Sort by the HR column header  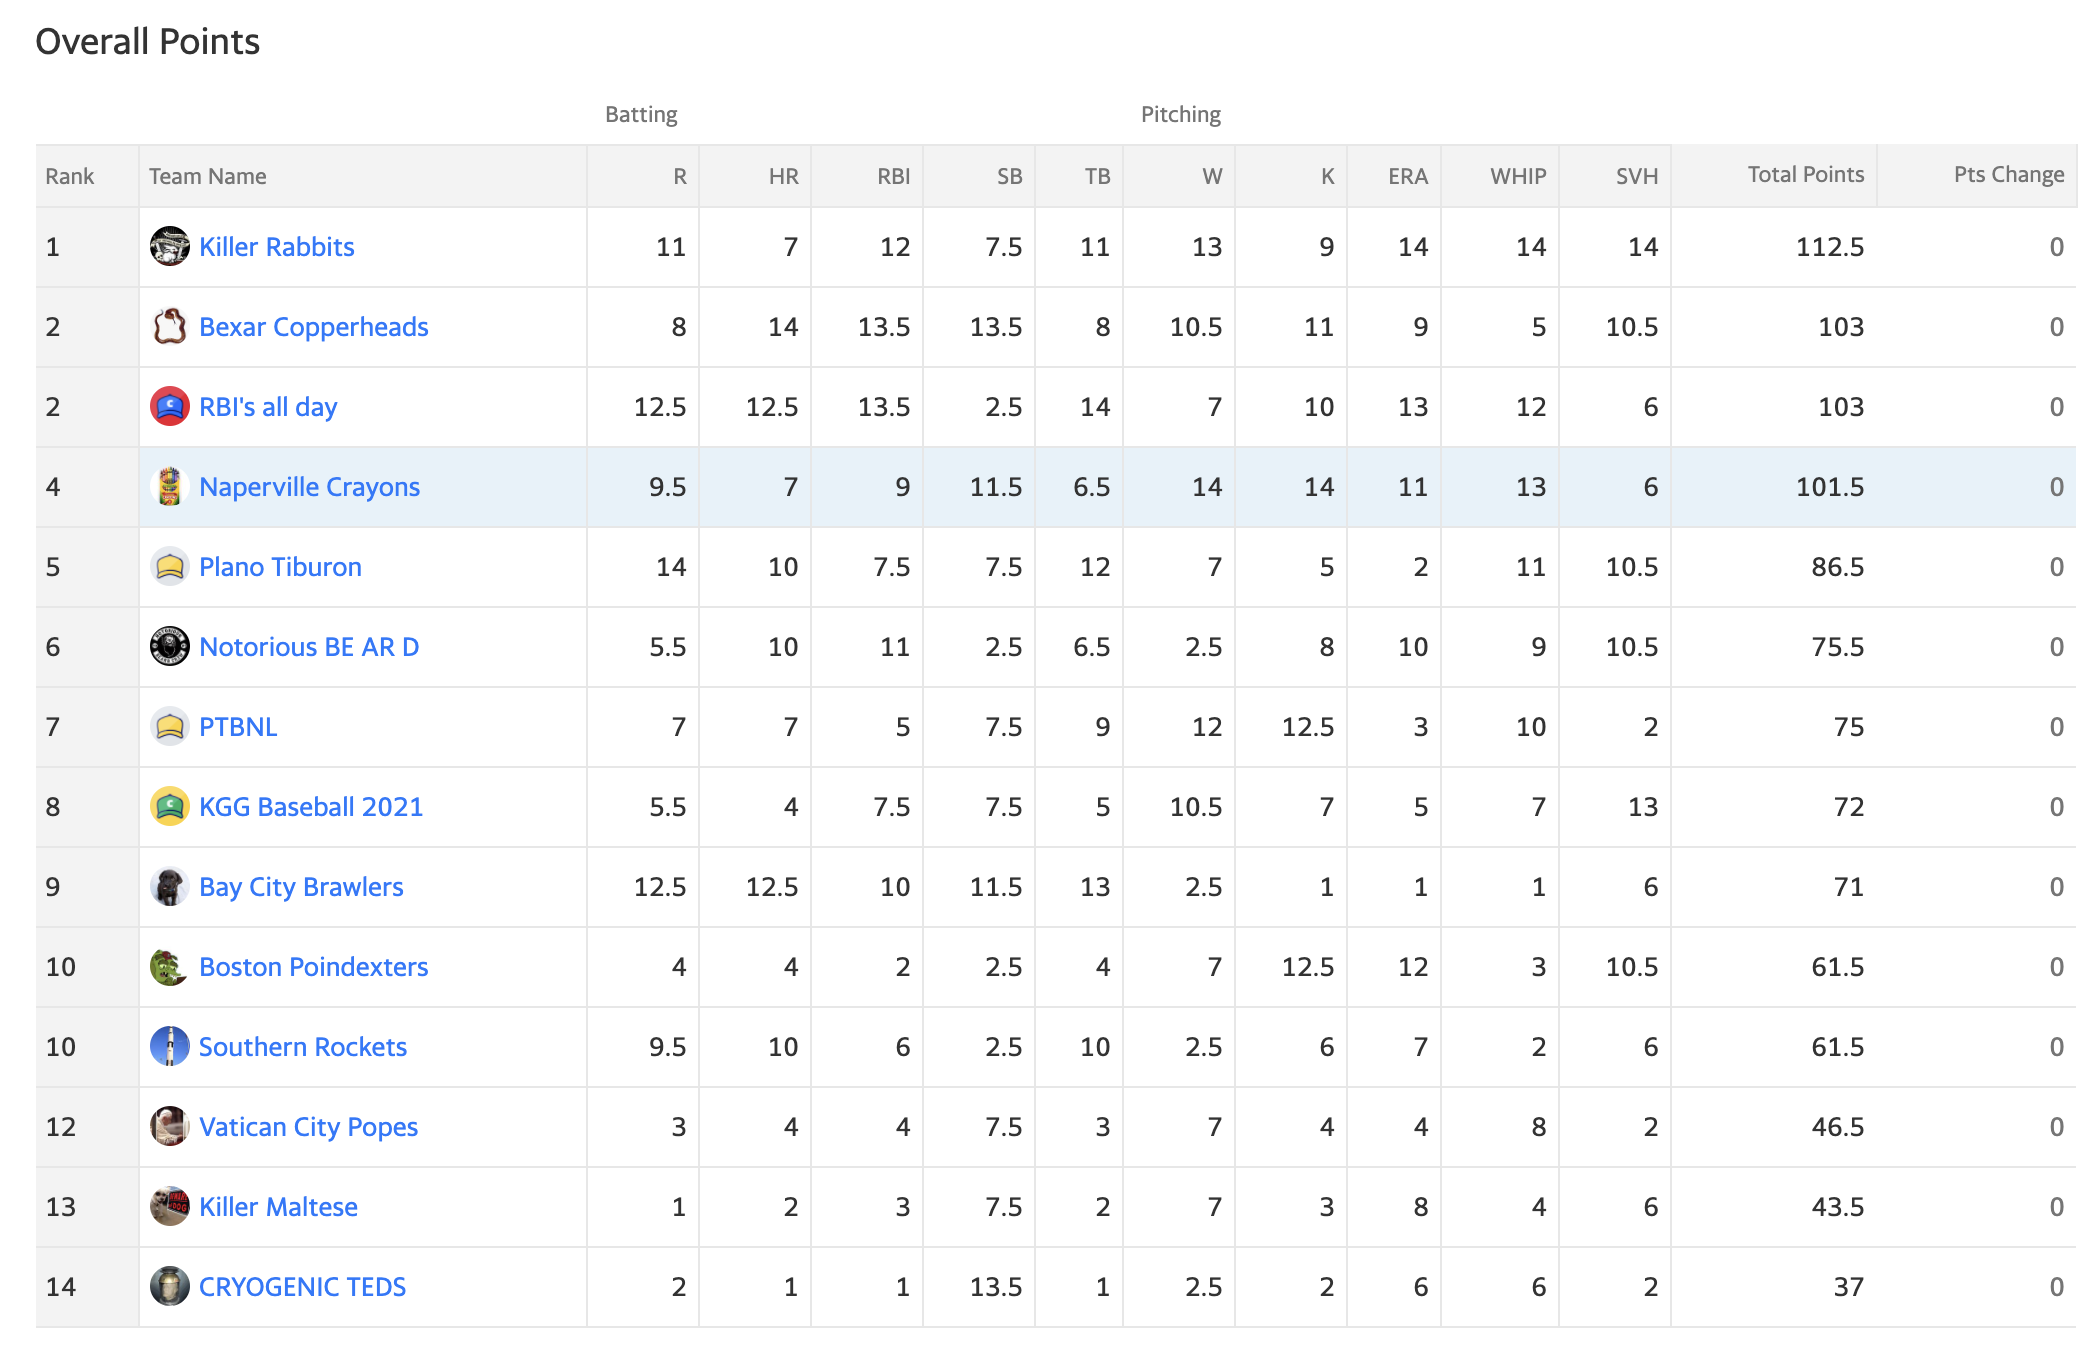coord(783,177)
